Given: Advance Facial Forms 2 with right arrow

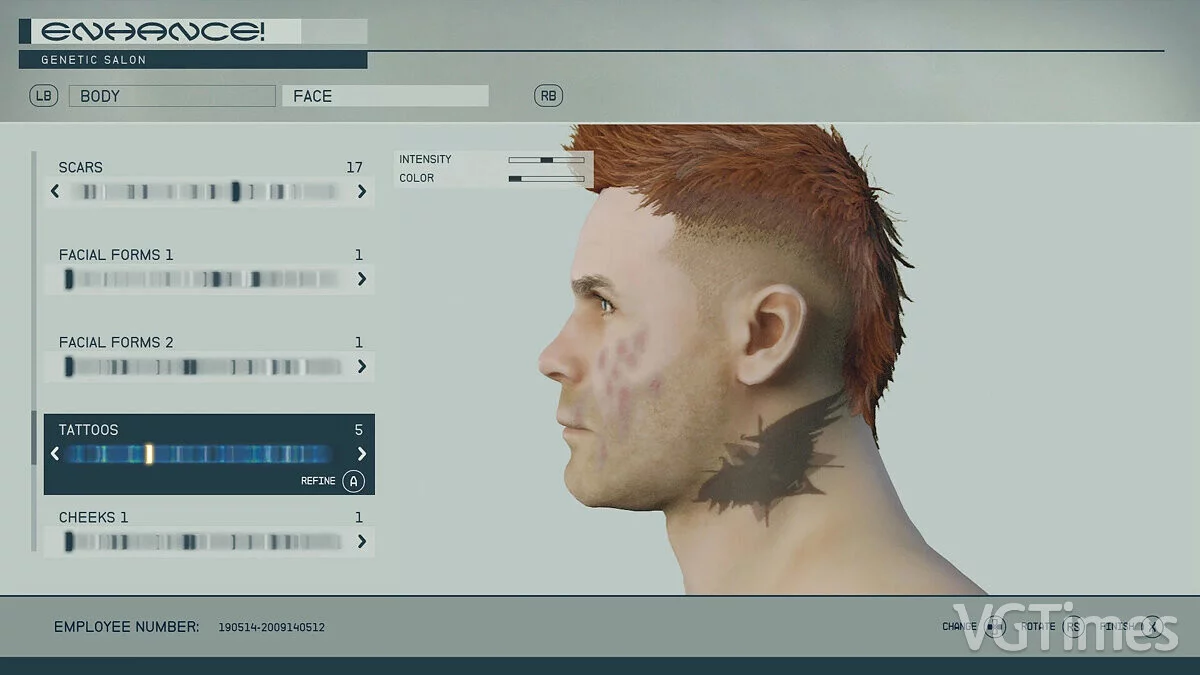Looking at the screenshot, I should click(x=362, y=367).
